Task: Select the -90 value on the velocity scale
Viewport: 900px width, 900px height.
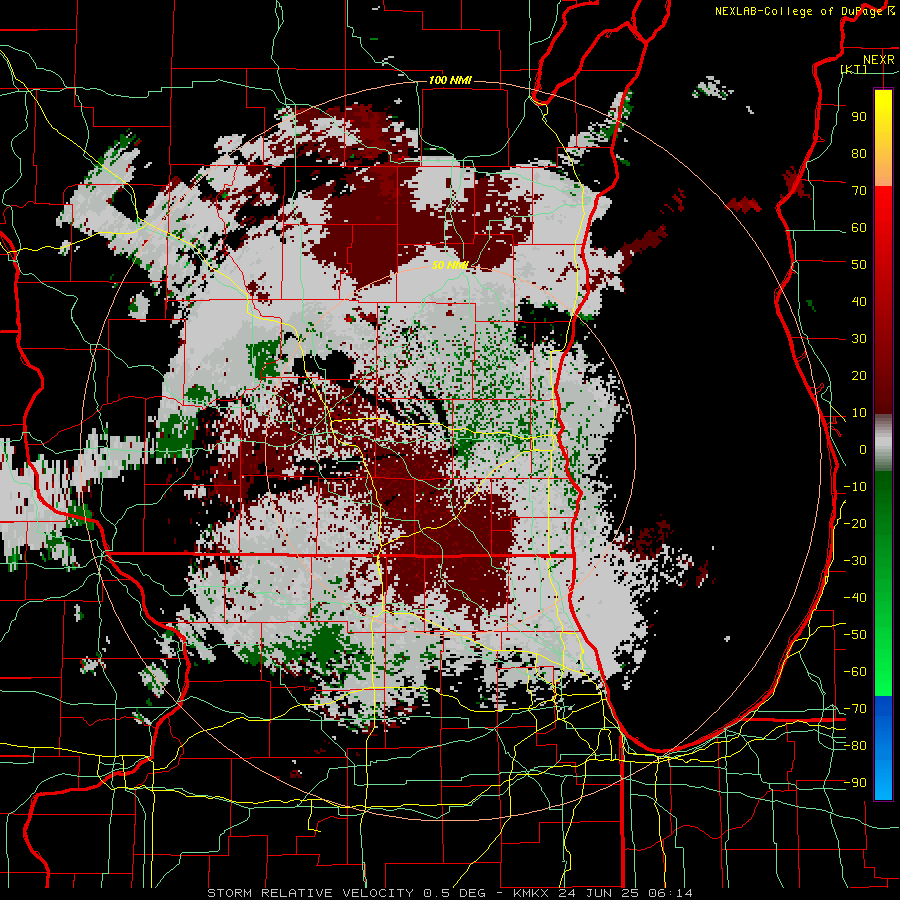Action: click(855, 783)
